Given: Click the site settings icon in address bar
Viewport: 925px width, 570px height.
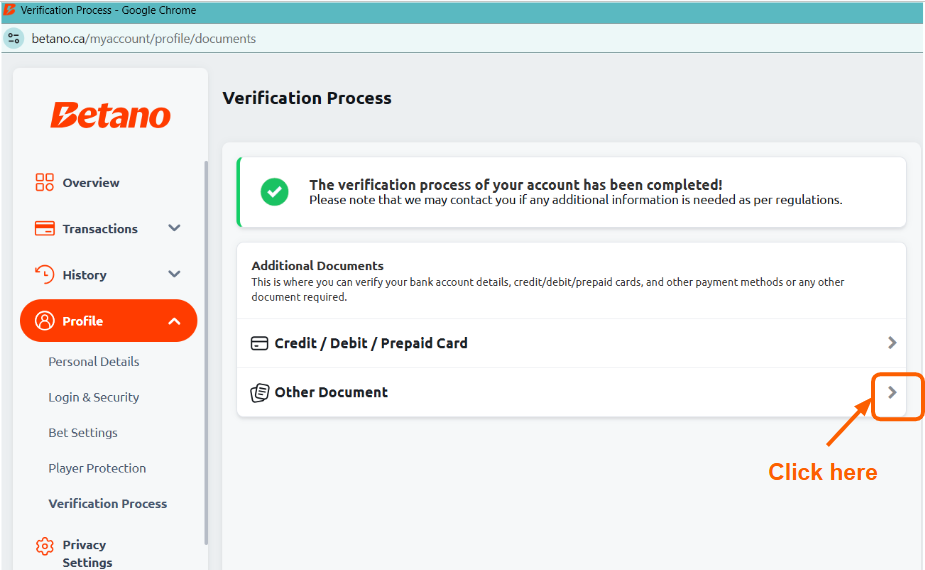Looking at the screenshot, I should click(14, 38).
